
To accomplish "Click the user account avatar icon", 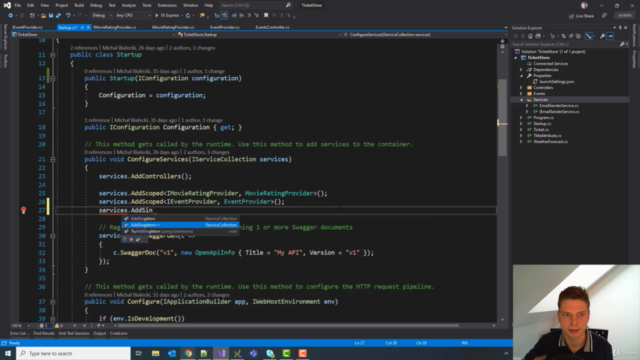I will pyautogui.click(x=584, y=5).
